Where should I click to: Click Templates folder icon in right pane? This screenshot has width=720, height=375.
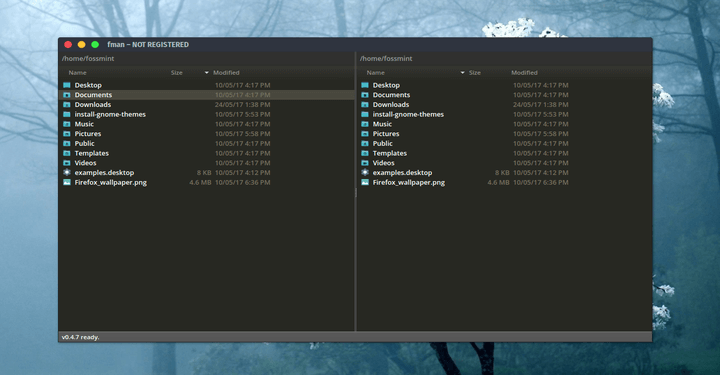point(365,153)
